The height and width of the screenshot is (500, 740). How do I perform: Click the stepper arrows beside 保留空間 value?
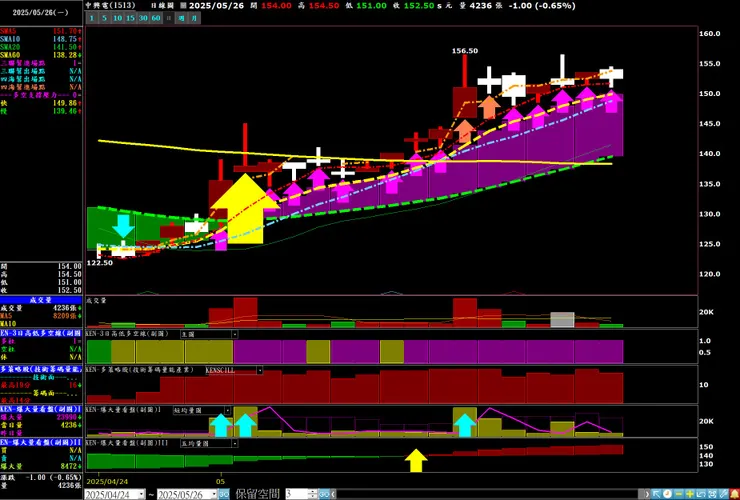coord(312,494)
